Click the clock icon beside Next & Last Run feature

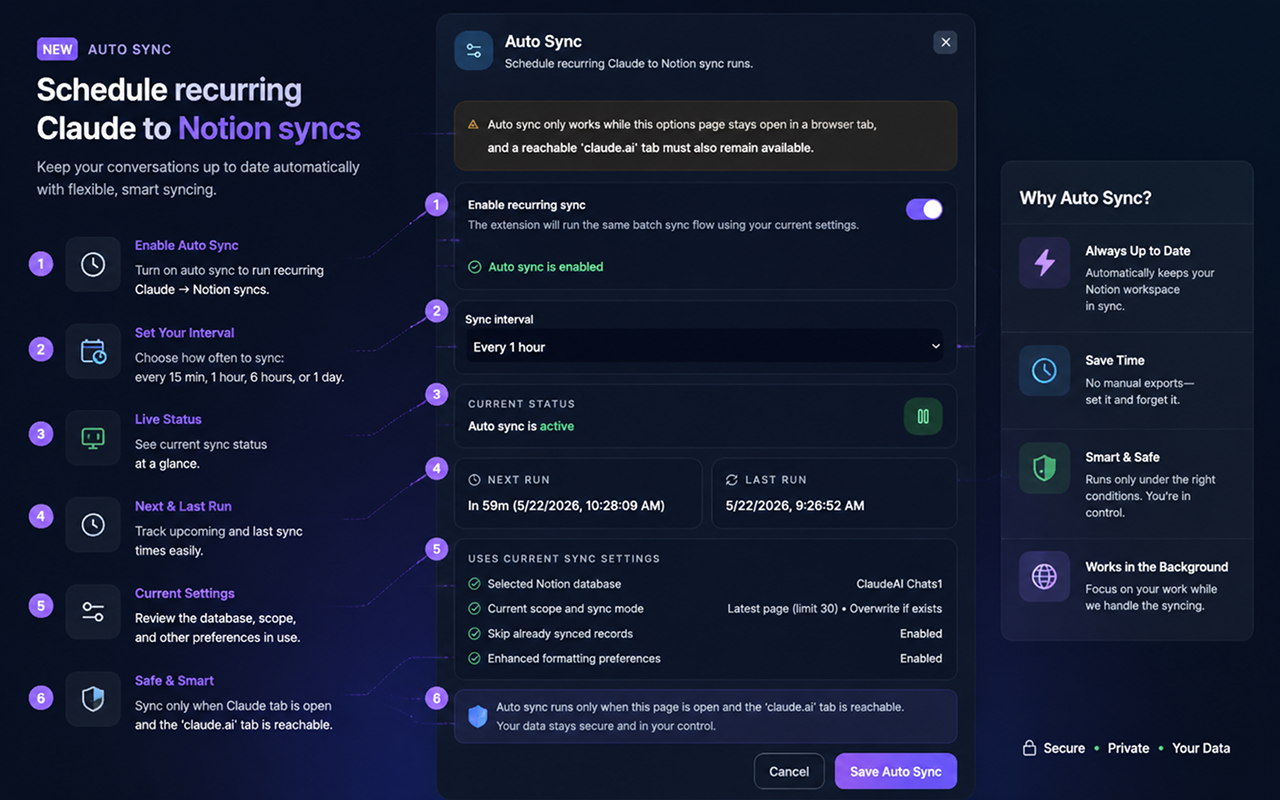[x=93, y=525]
